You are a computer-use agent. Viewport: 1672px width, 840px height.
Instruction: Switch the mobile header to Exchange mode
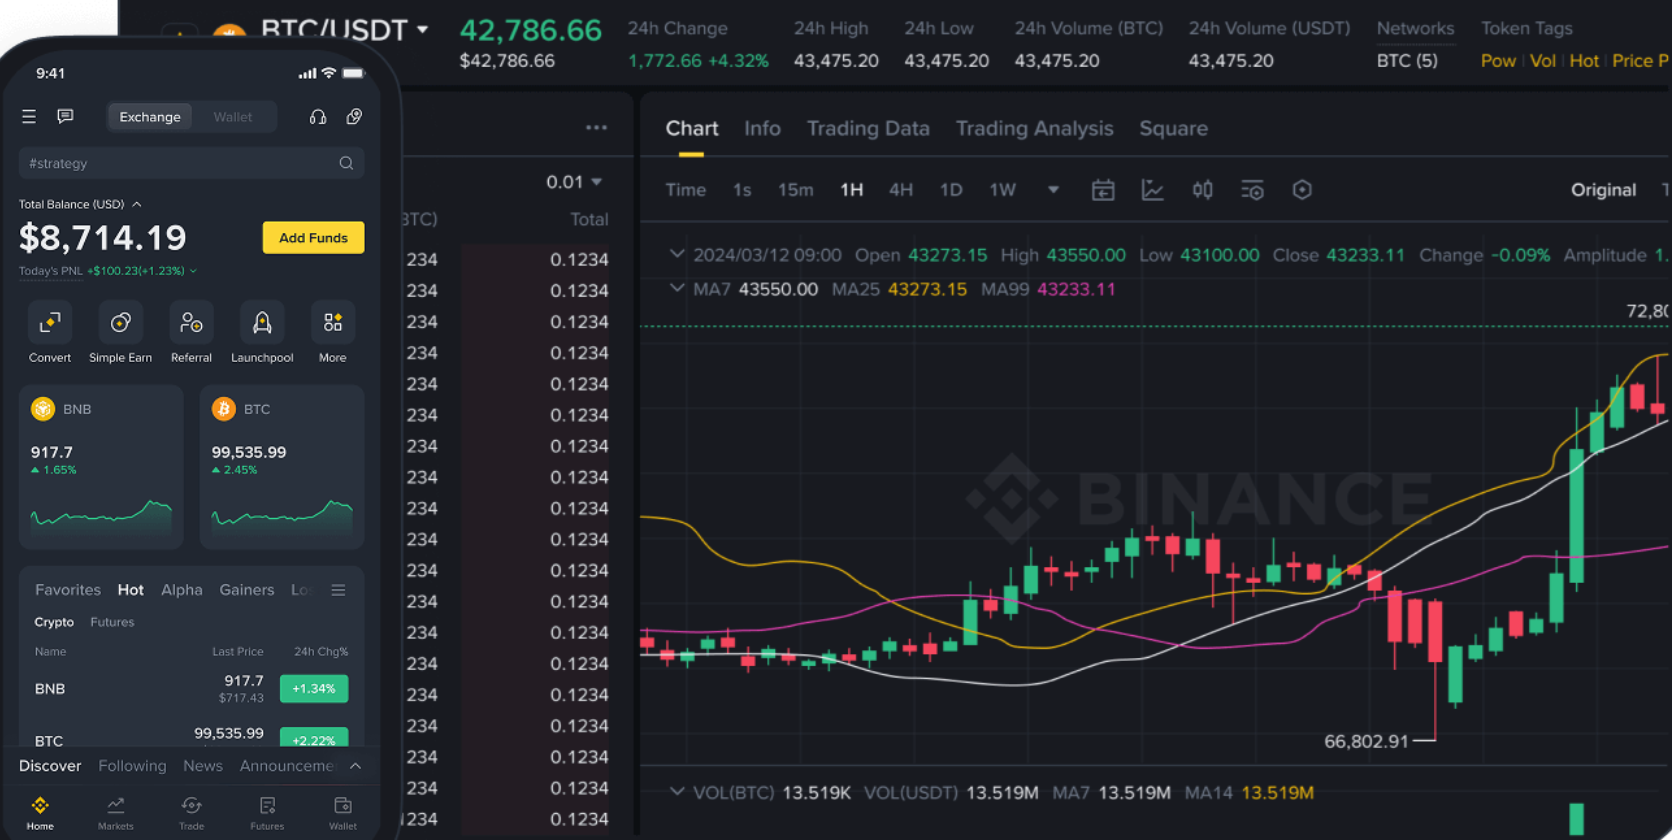pos(150,117)
